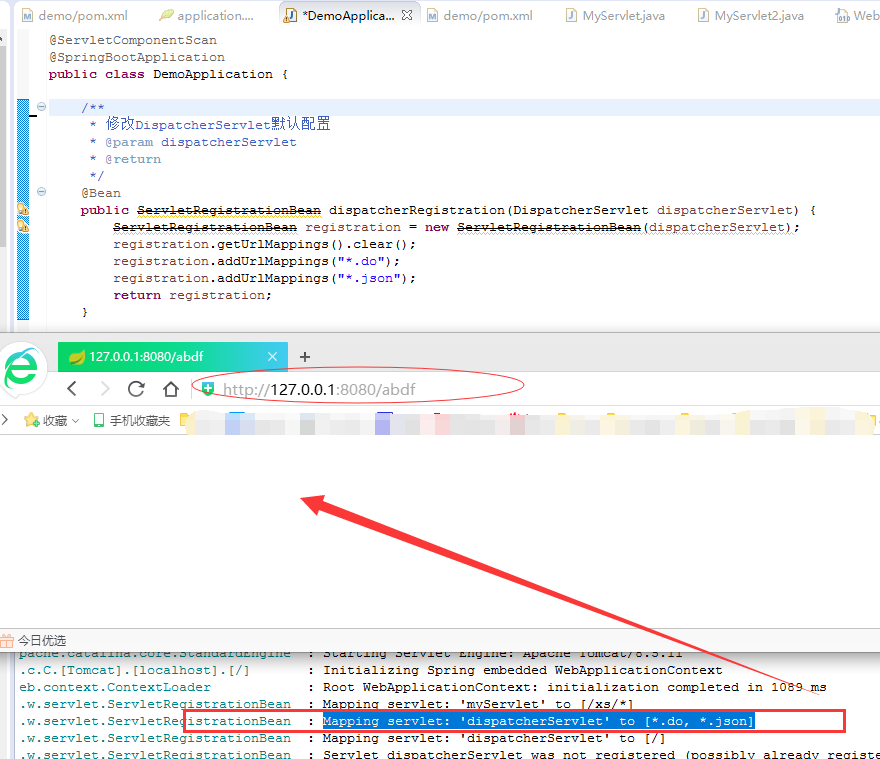The height and width of the screenshot is (759, 880).
Task: Expand the bookmarks bar side chevron
Action: click(5, 420)
